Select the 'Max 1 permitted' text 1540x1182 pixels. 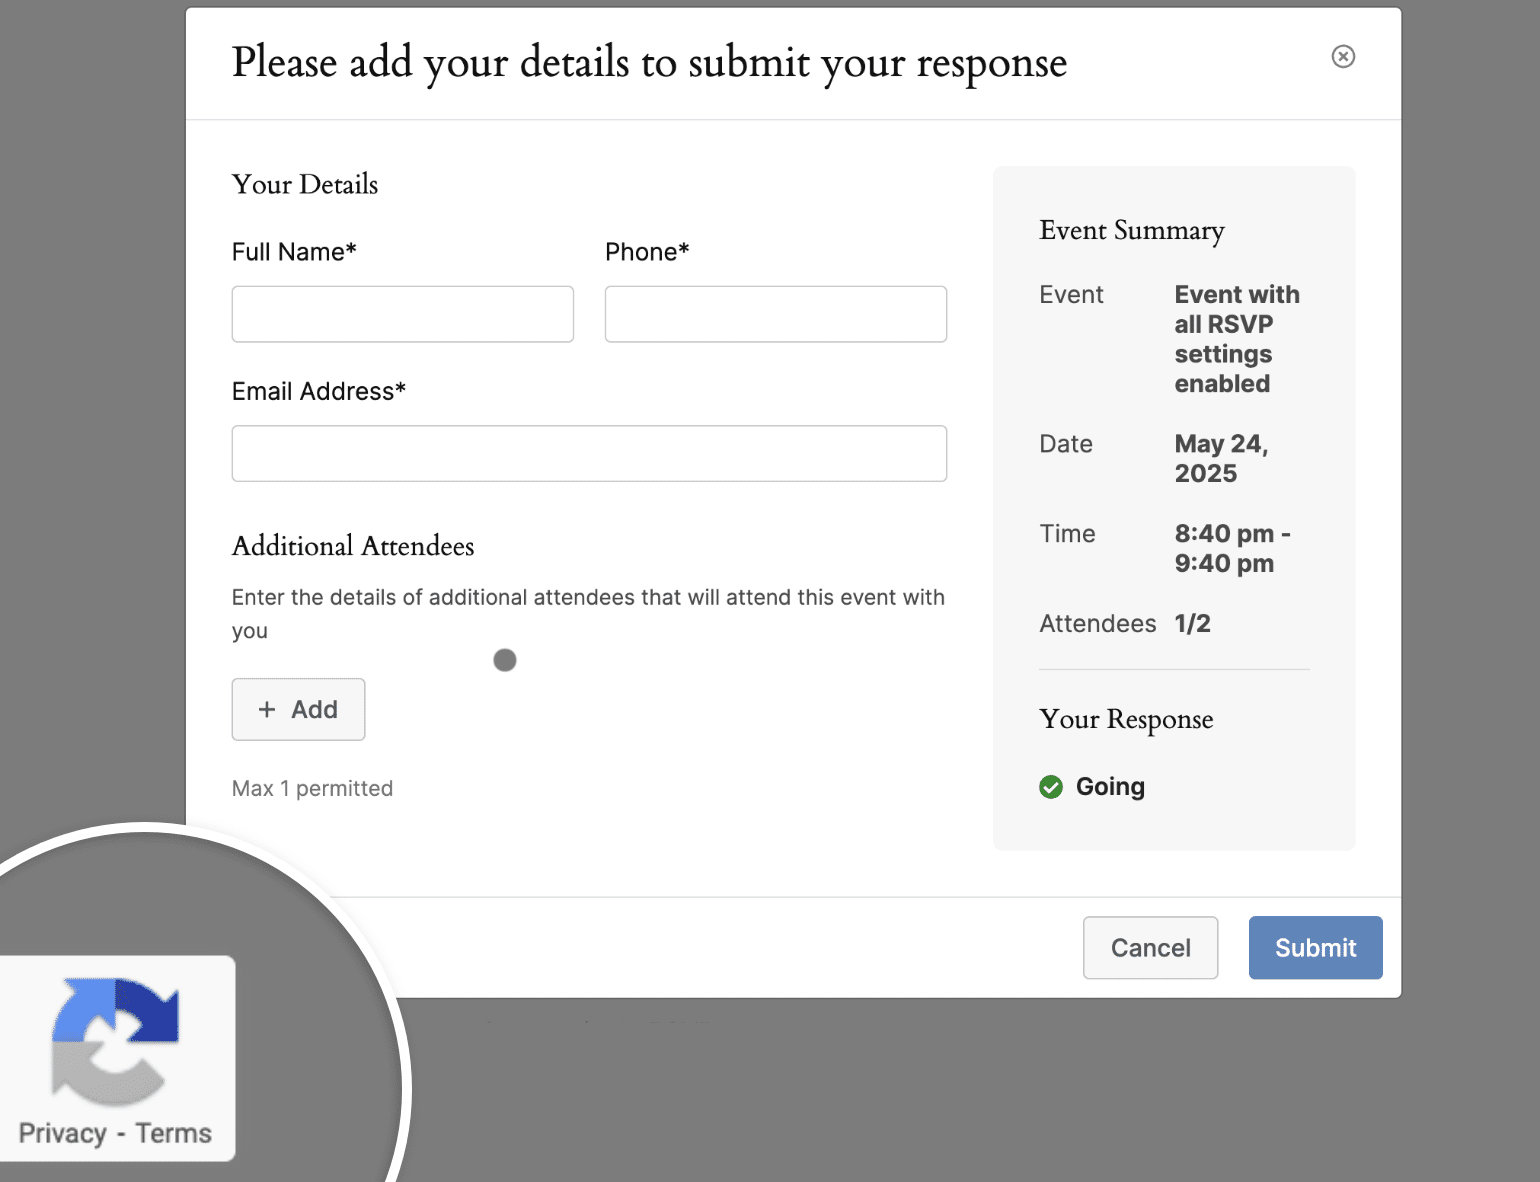coord(312,788)
